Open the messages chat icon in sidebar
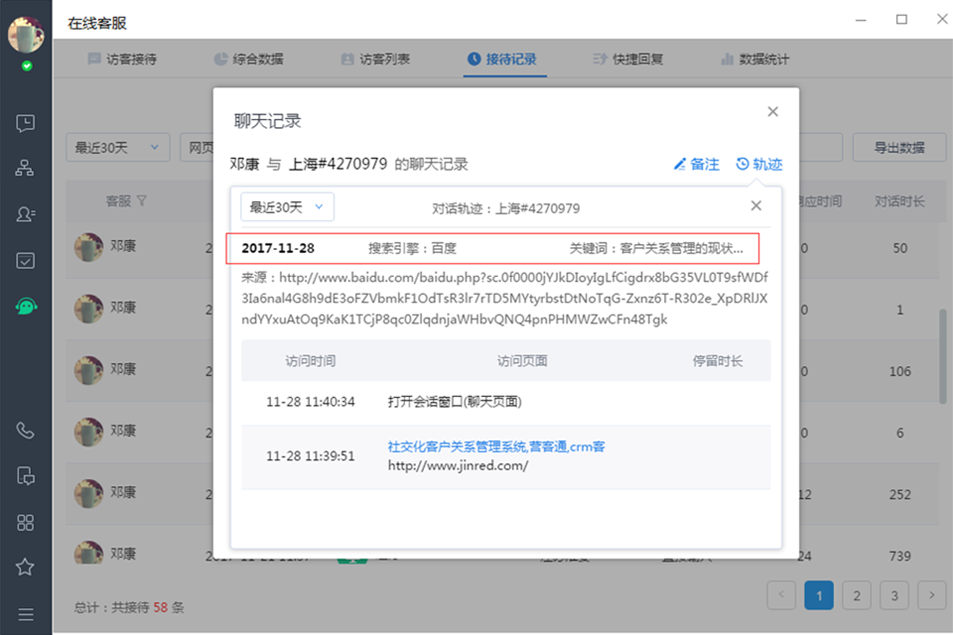 [26, 123]
